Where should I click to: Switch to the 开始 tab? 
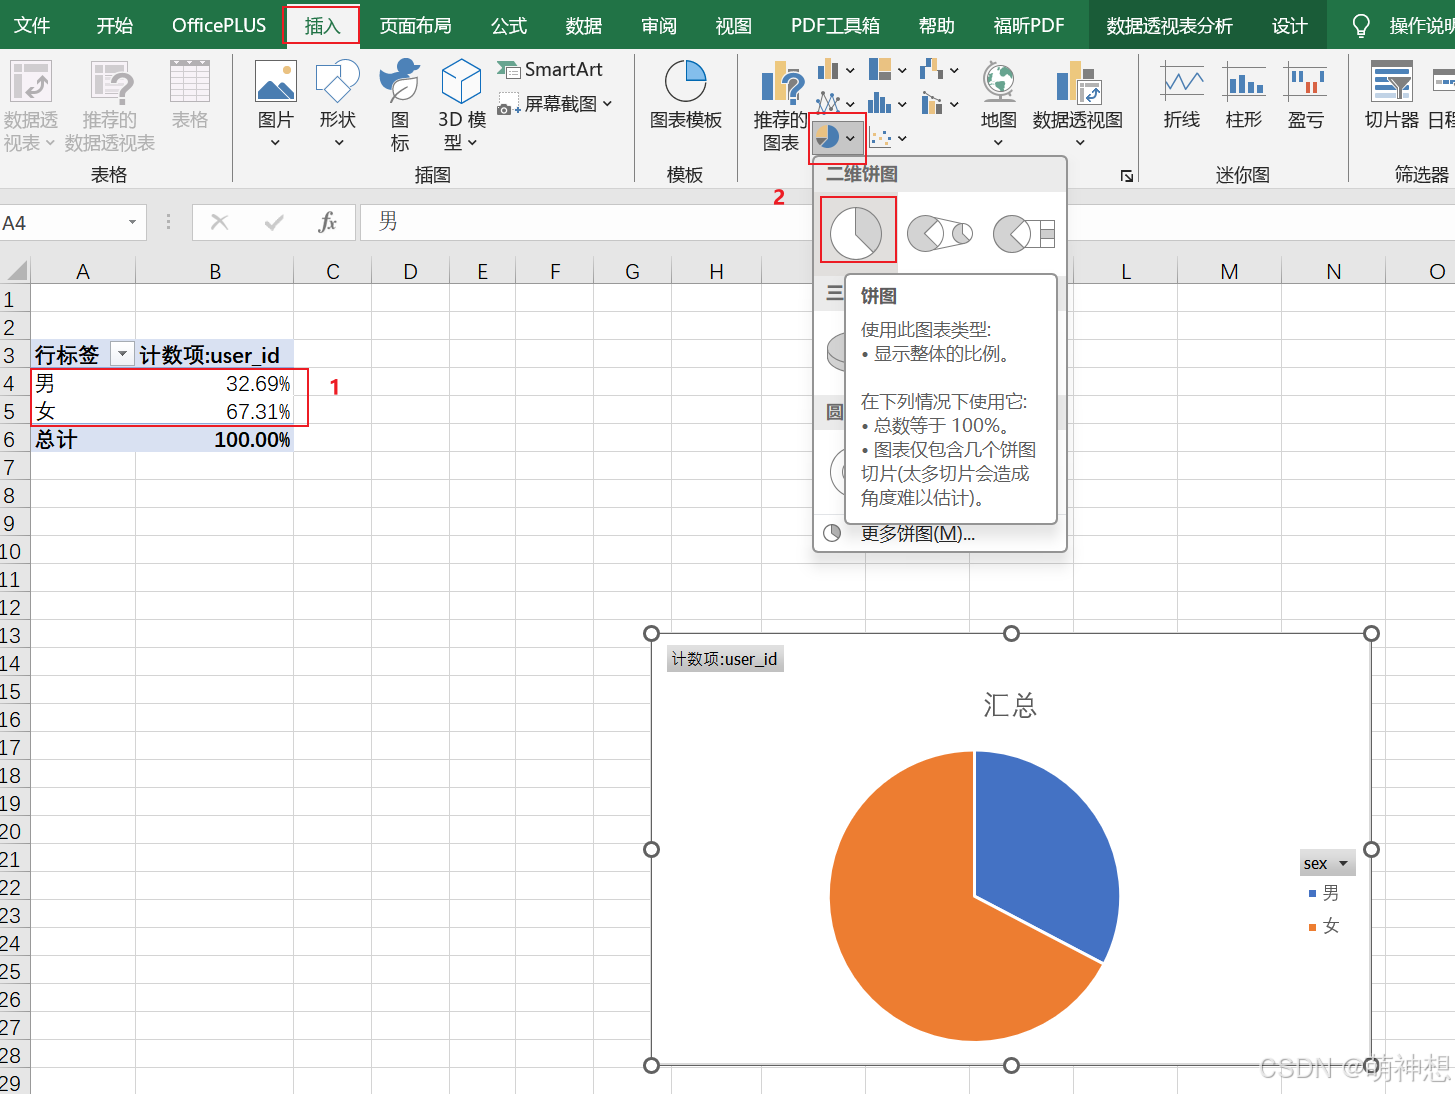point(115,25)
